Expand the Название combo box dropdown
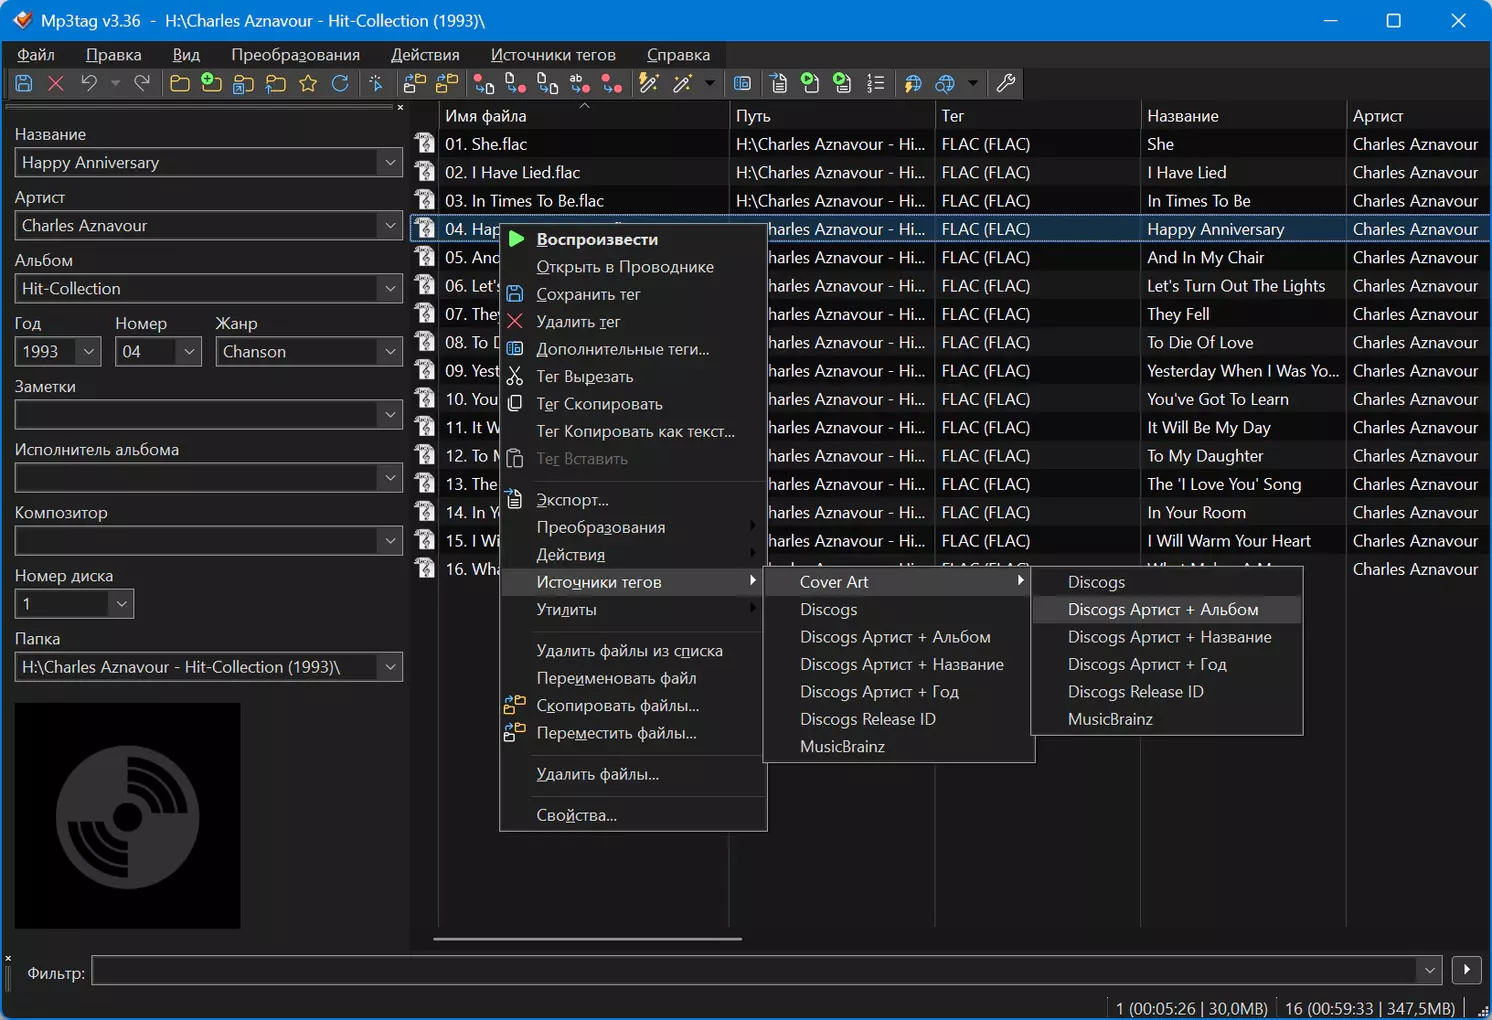Image resolution: width=1492 pixels, height=1020 pixels. point(390,163)
